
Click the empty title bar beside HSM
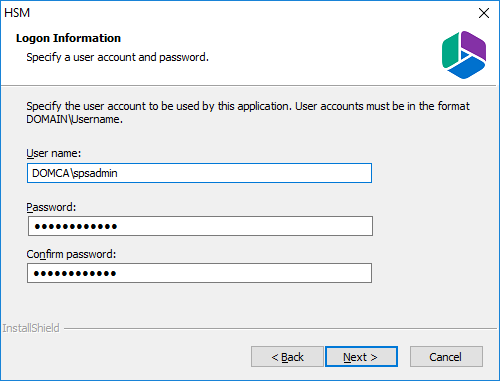point(250,13)
